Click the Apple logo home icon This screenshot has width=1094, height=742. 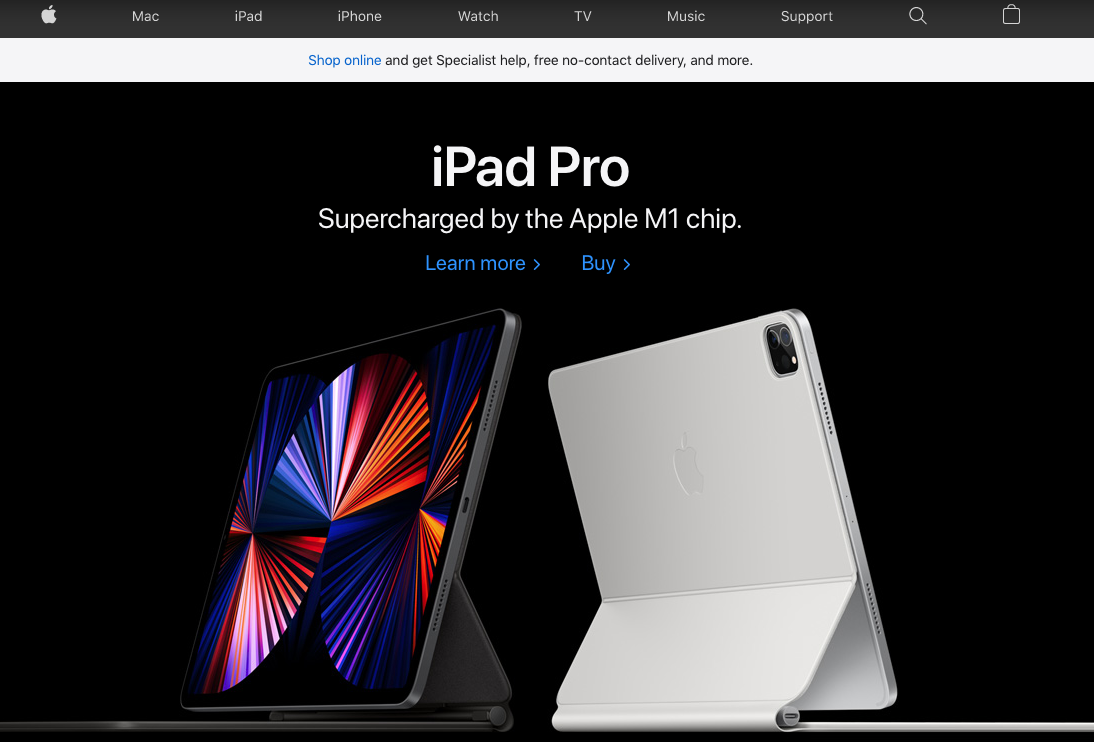(49, 15)
